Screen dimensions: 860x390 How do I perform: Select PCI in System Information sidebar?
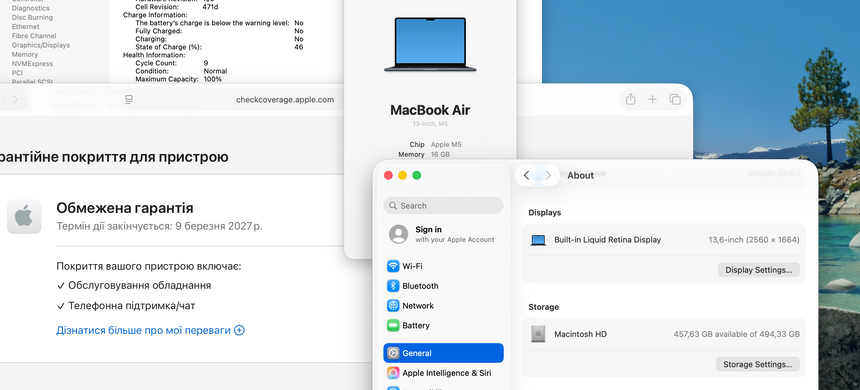point(18,72)
